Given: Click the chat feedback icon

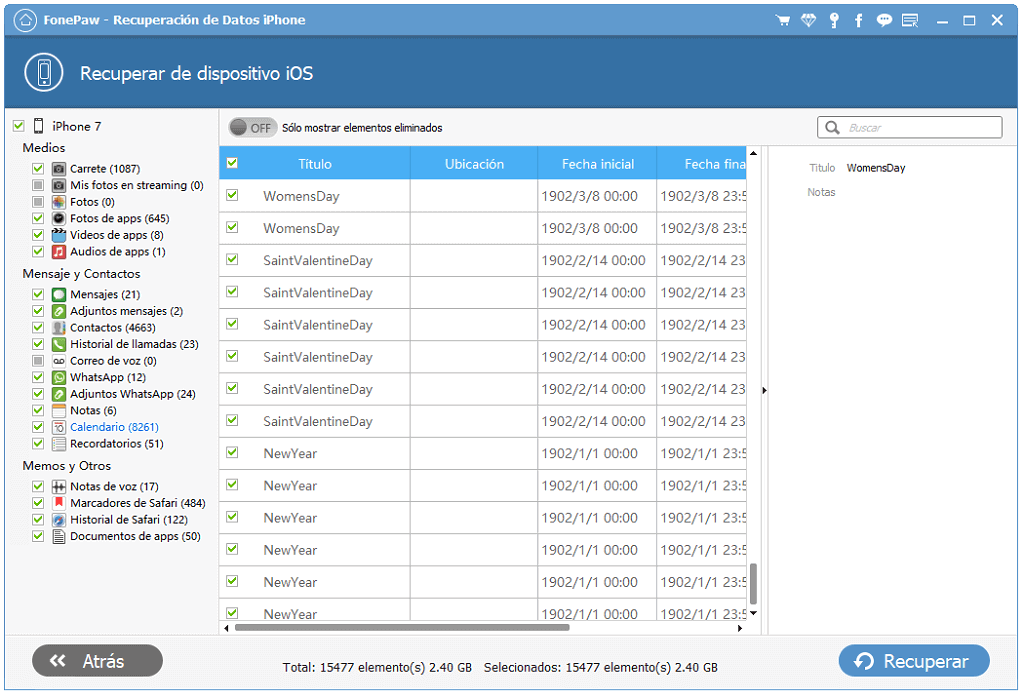Looking at the screenshot, I should pyautogui.click(x=884, y=20).
